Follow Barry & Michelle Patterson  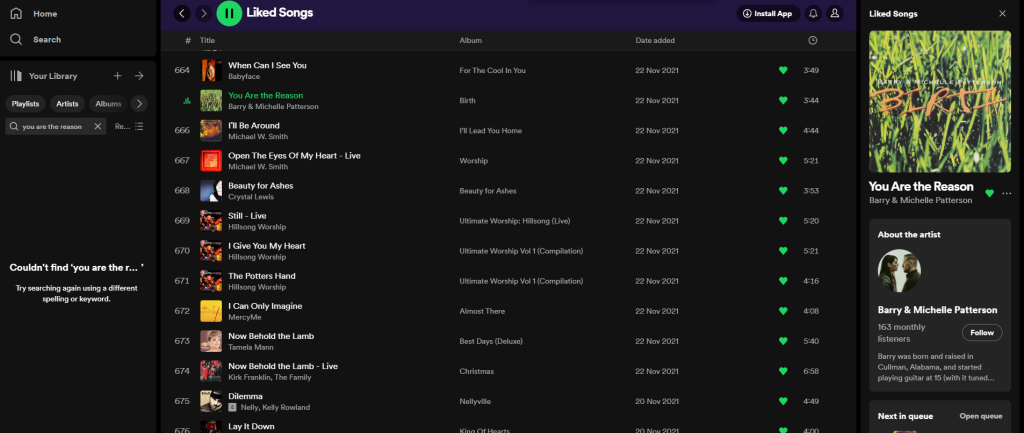(981, 332)
